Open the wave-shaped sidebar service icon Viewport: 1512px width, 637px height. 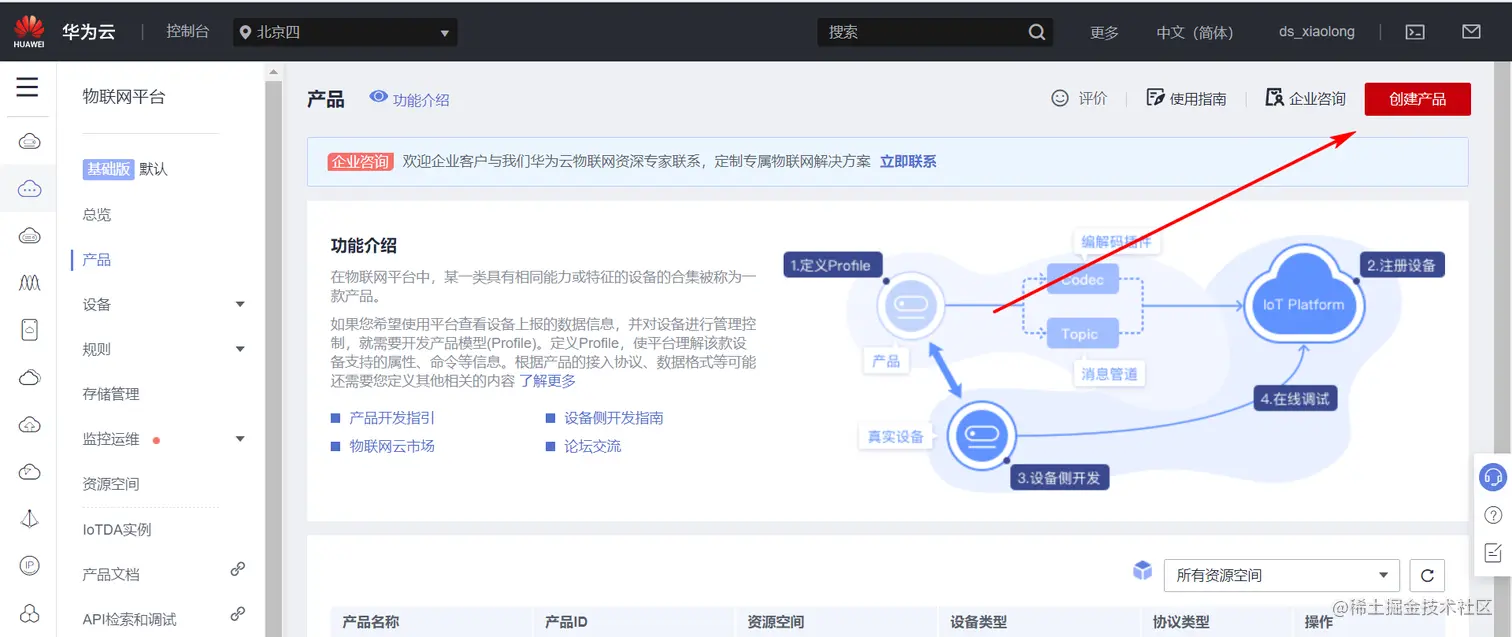[x=30, y=283]
